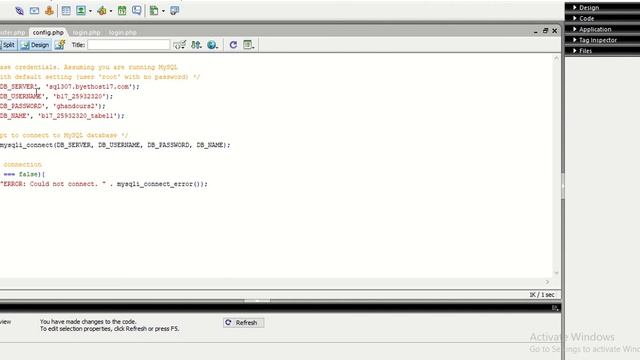Open the Images dropdown arrow
The height and width of the screenshot is (360, 640).
[90, 11]
